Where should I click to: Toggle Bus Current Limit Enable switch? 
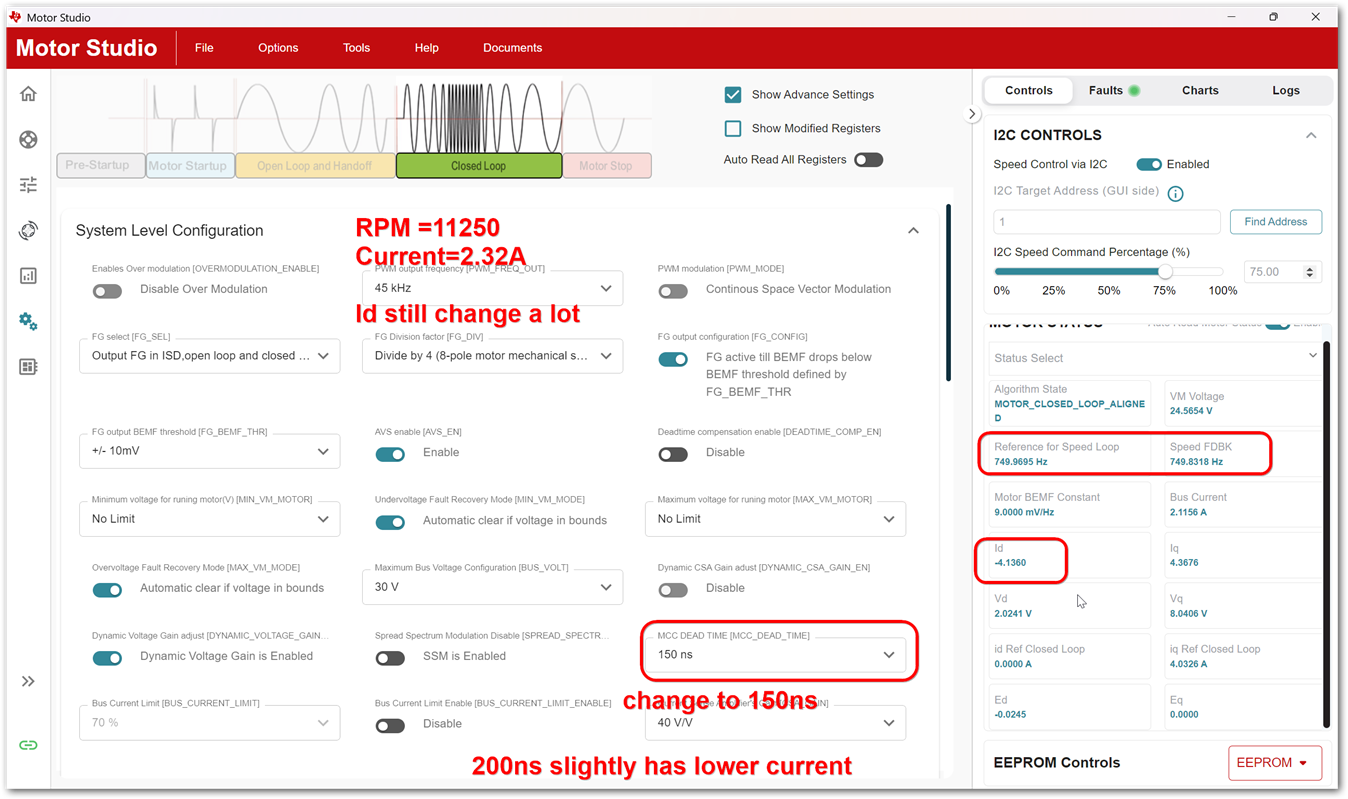coord(390,725)
